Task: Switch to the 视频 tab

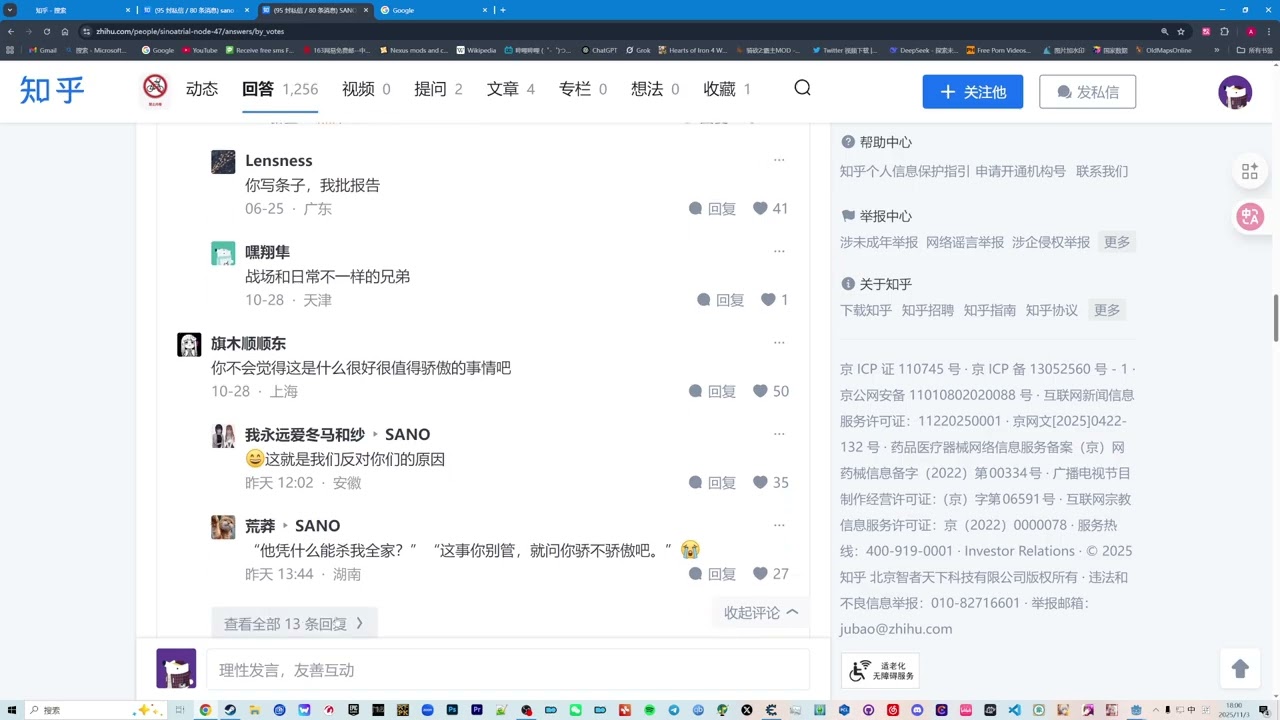Action: click(366, 89)
